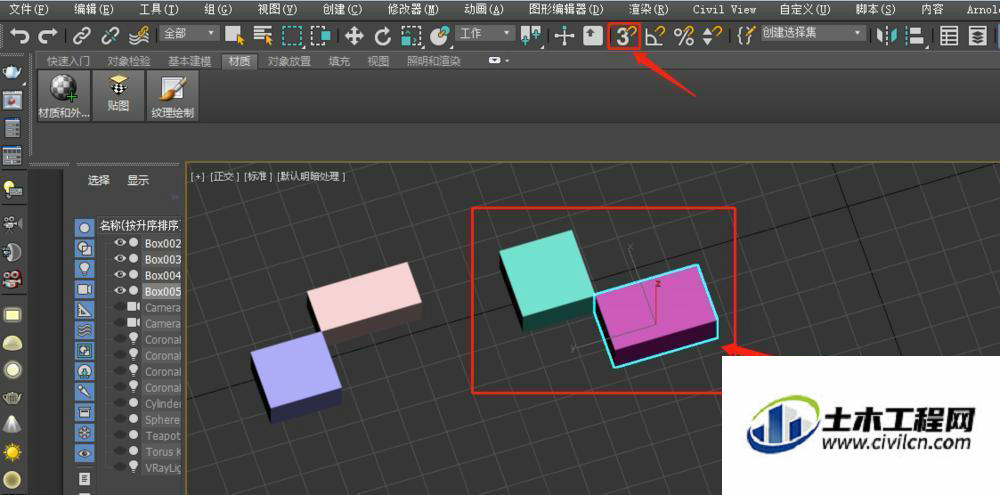Open the 显示 menu in Scene Explorer
Image resolution: width=1000 pixels, height=495 pixels.
pyautogui.click(x=138, y=181)
